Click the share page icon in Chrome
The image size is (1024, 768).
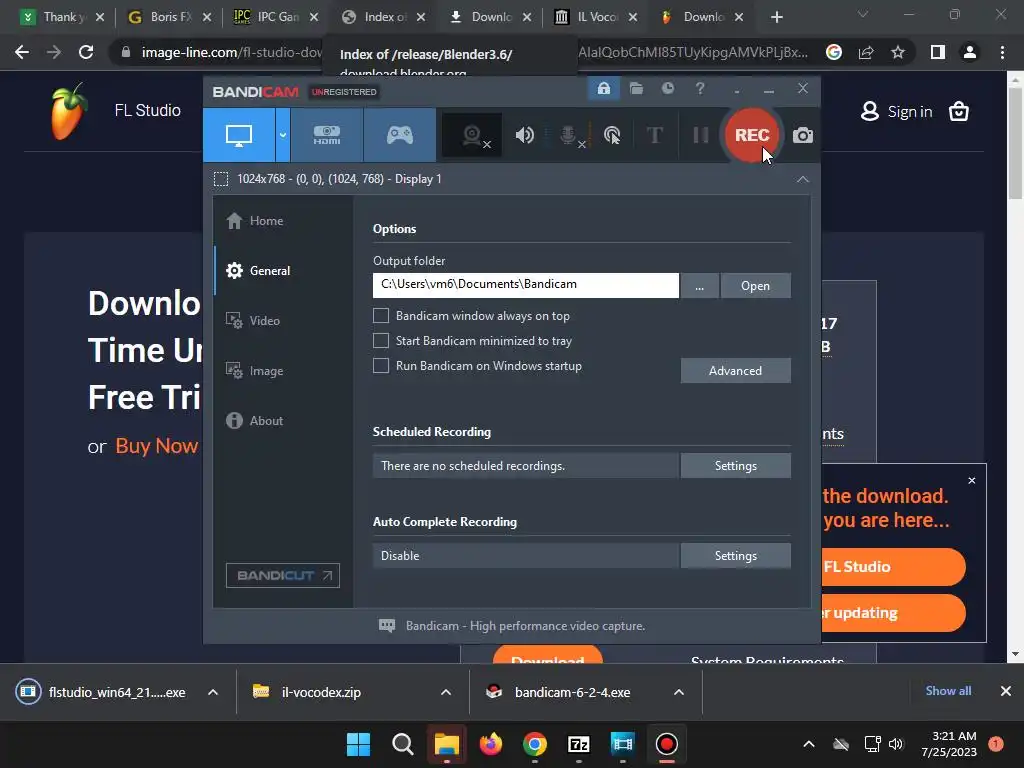[x=866, y=52]
